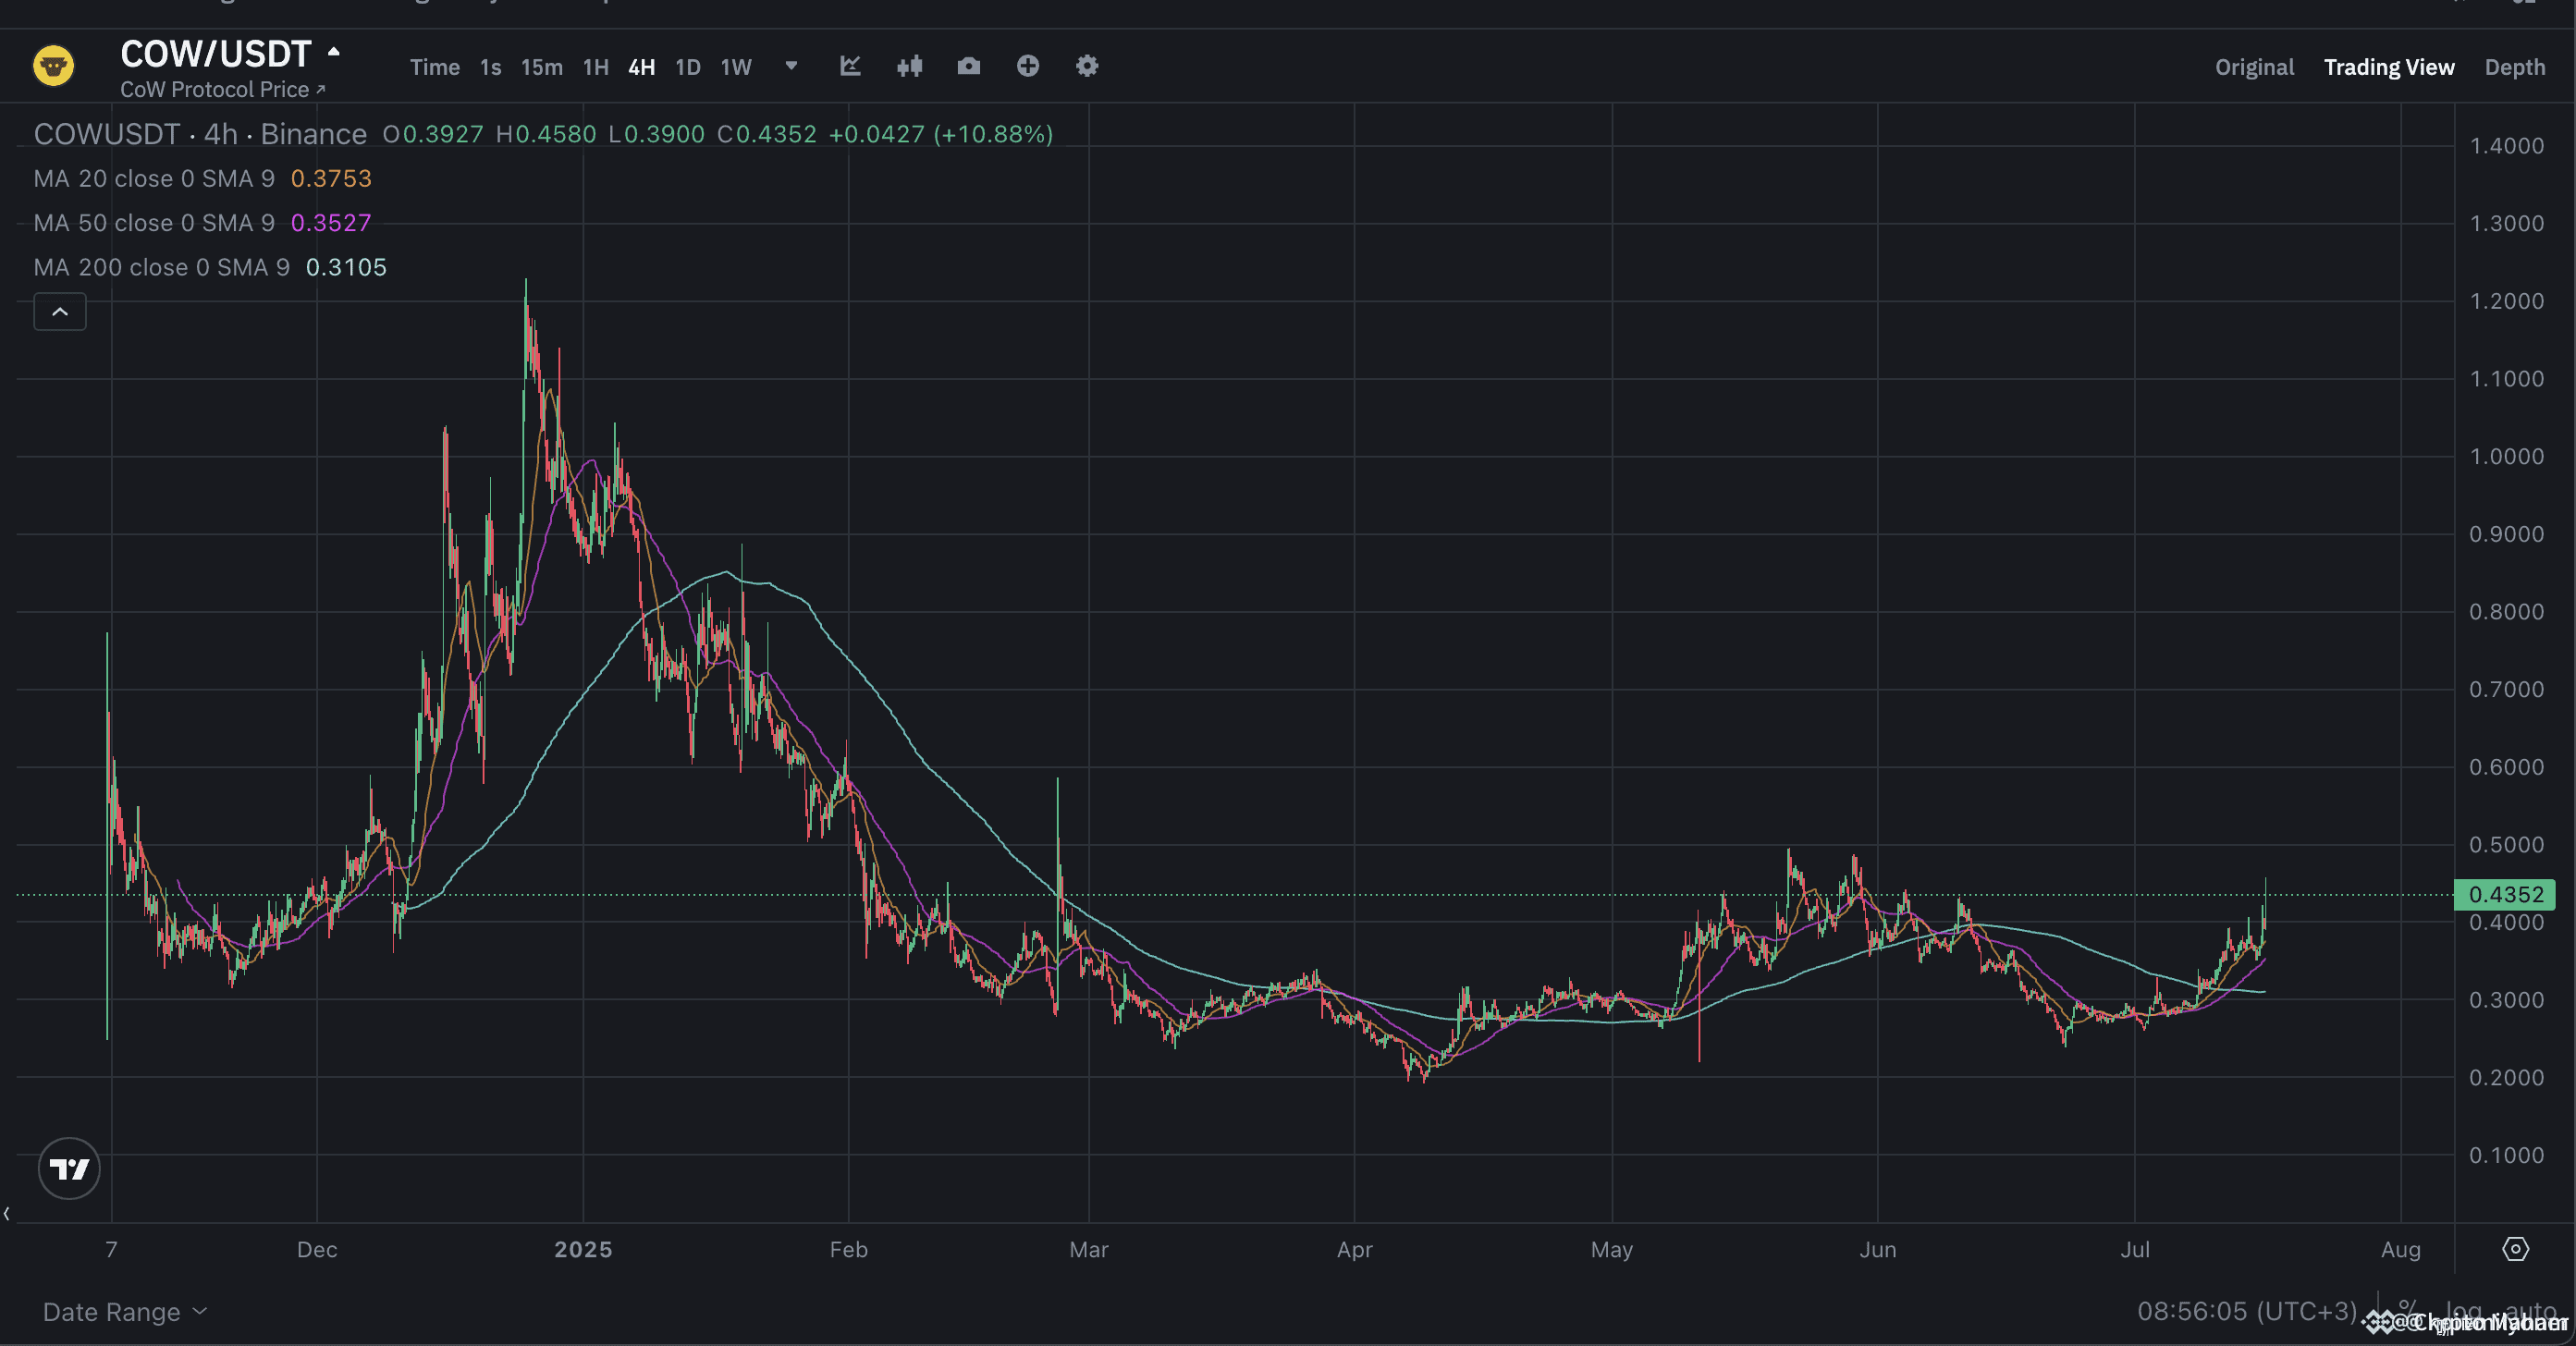This screenshot has width=2576, height=1346.
Task: Click the plus-in-circle toolbar icon
Action: (1028, 66)
